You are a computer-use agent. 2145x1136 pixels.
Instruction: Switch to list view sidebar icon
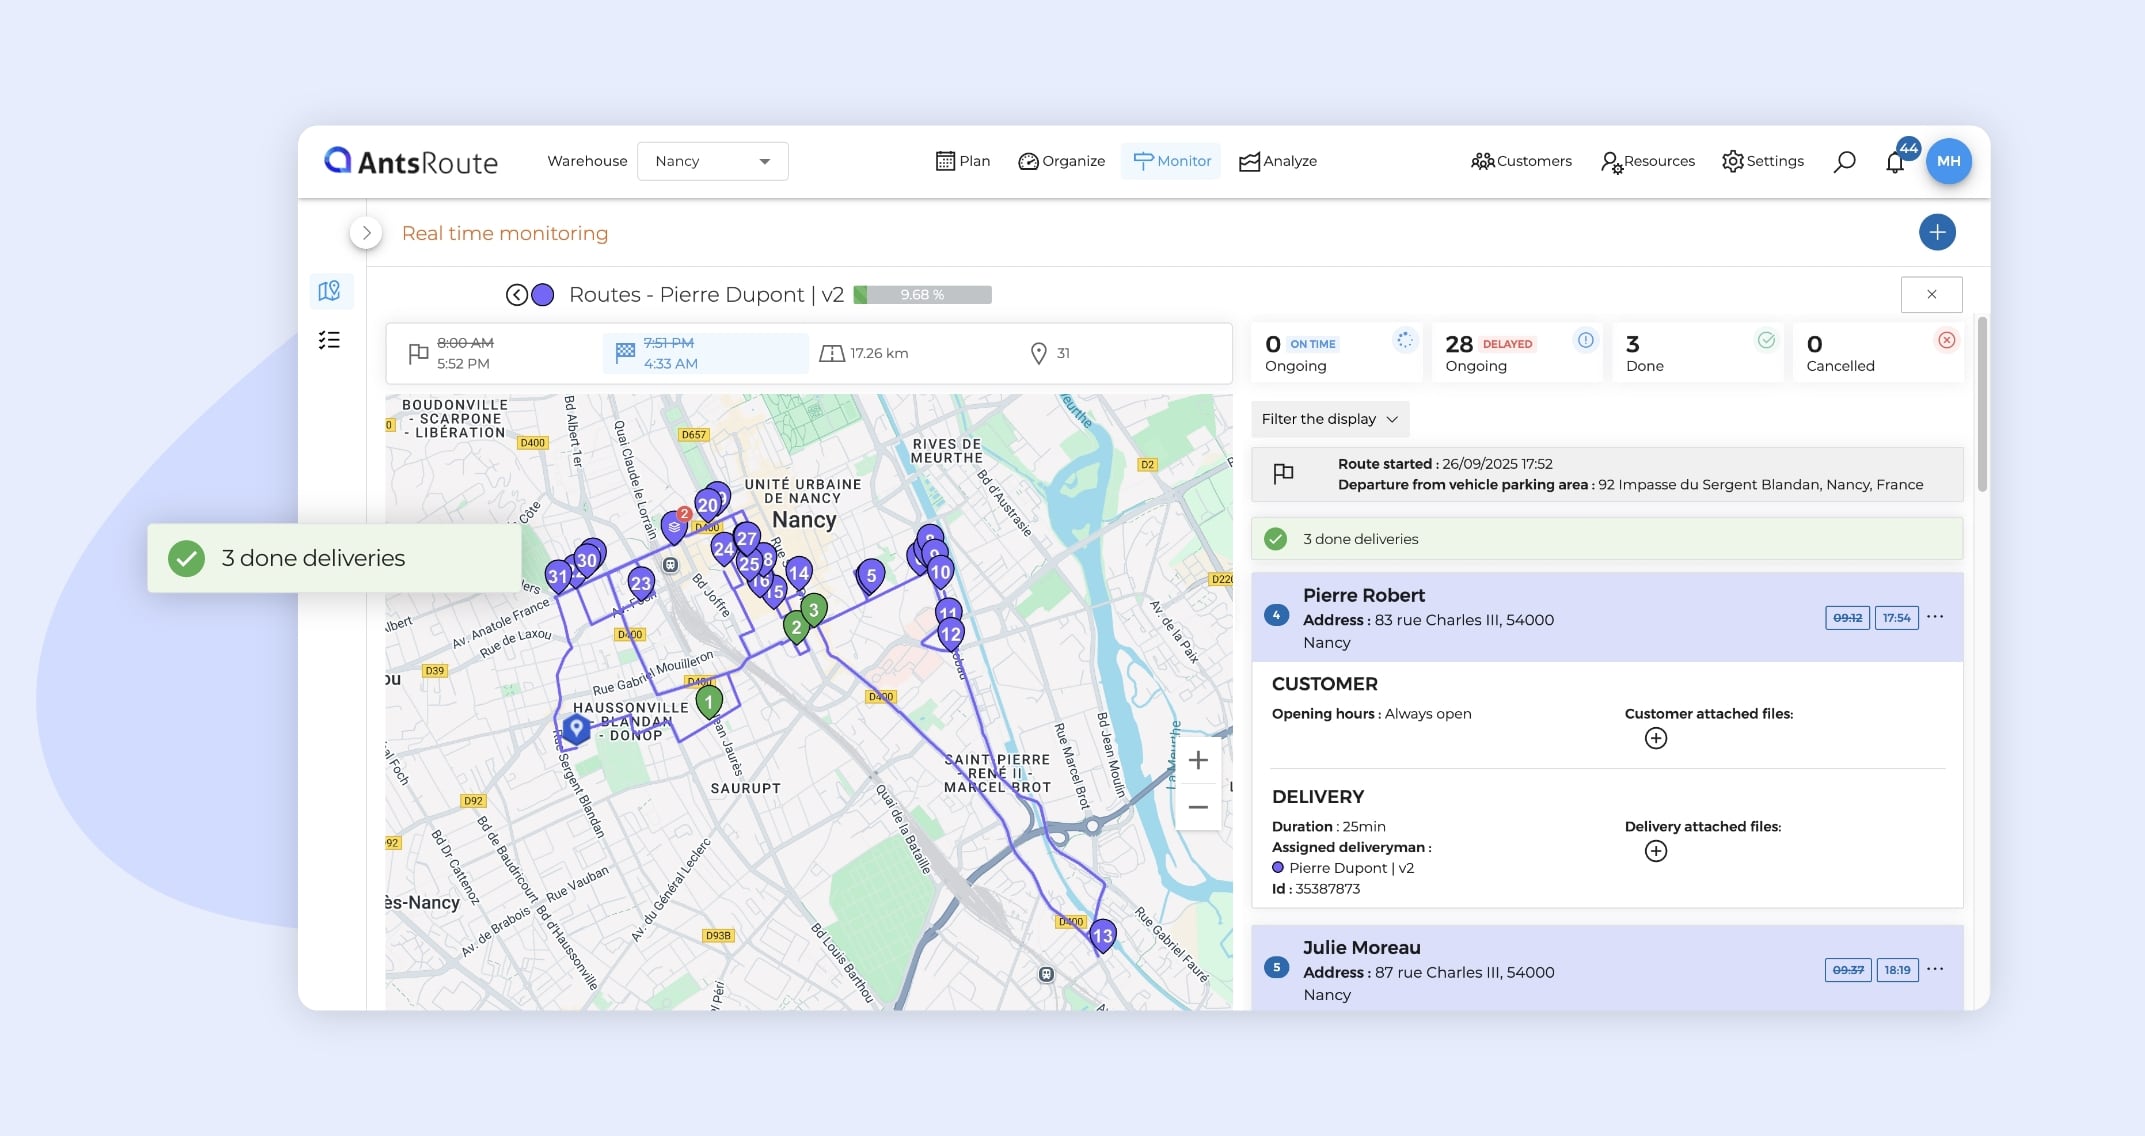click(329, 341)
